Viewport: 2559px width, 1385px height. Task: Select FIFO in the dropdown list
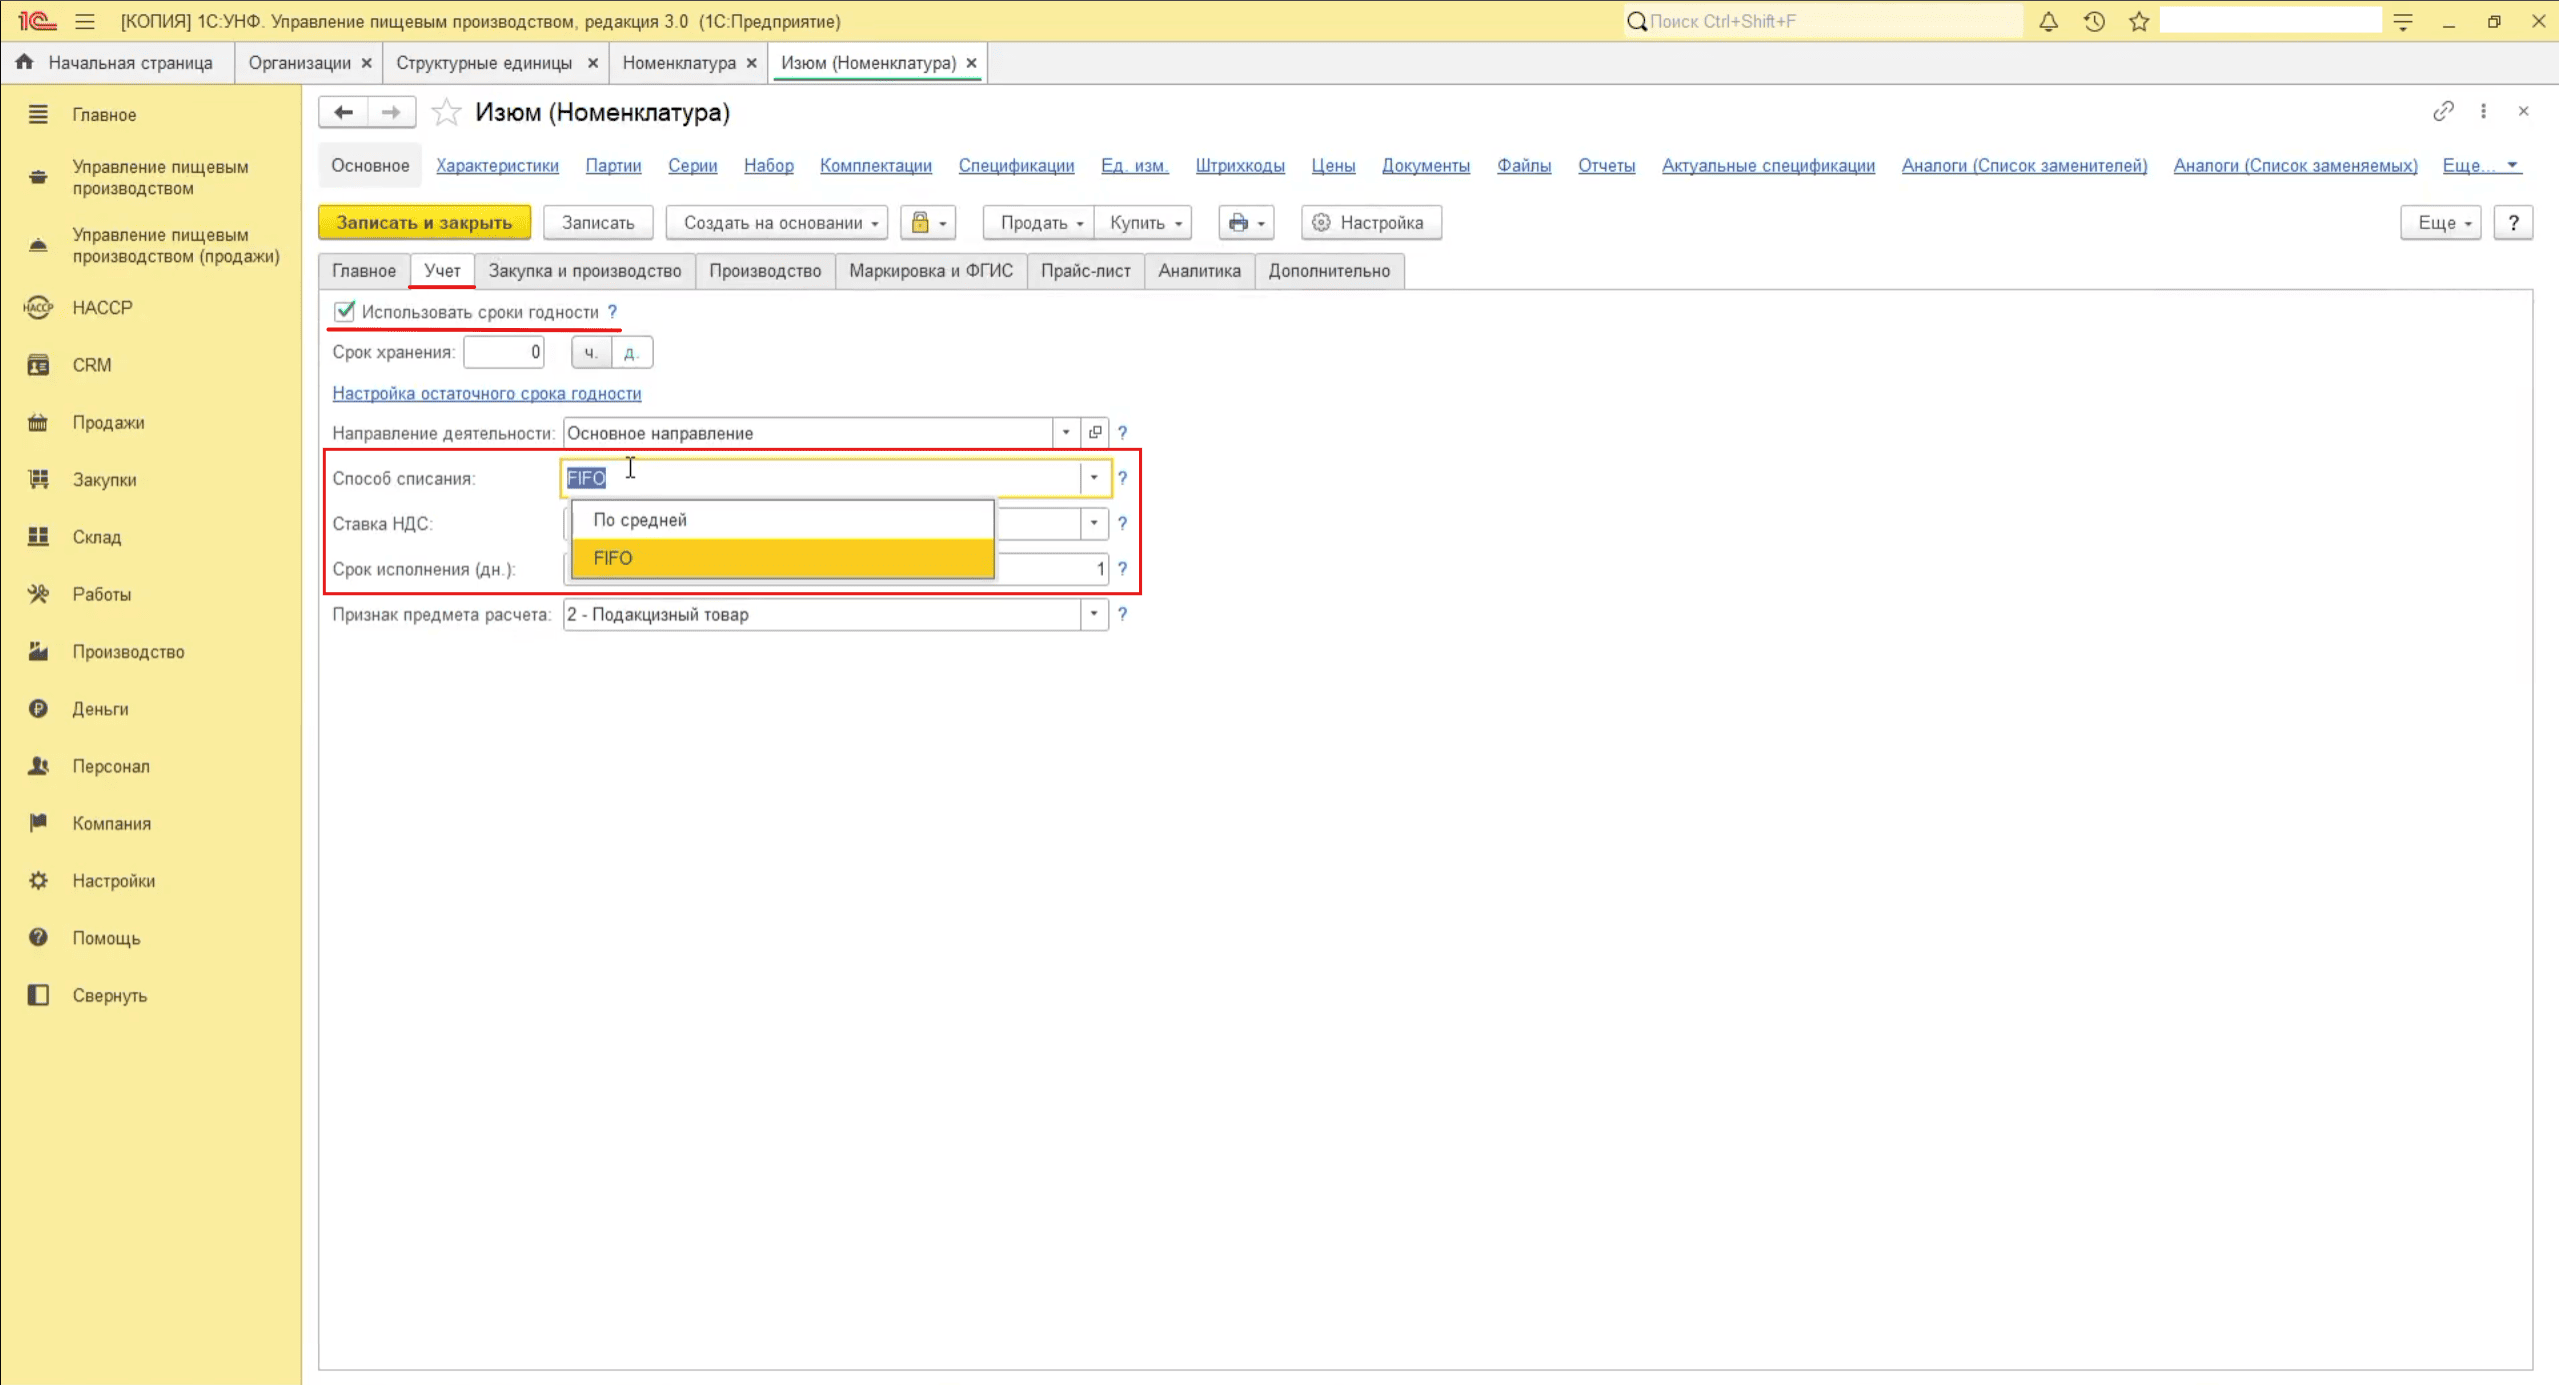[x=783, y=558]
